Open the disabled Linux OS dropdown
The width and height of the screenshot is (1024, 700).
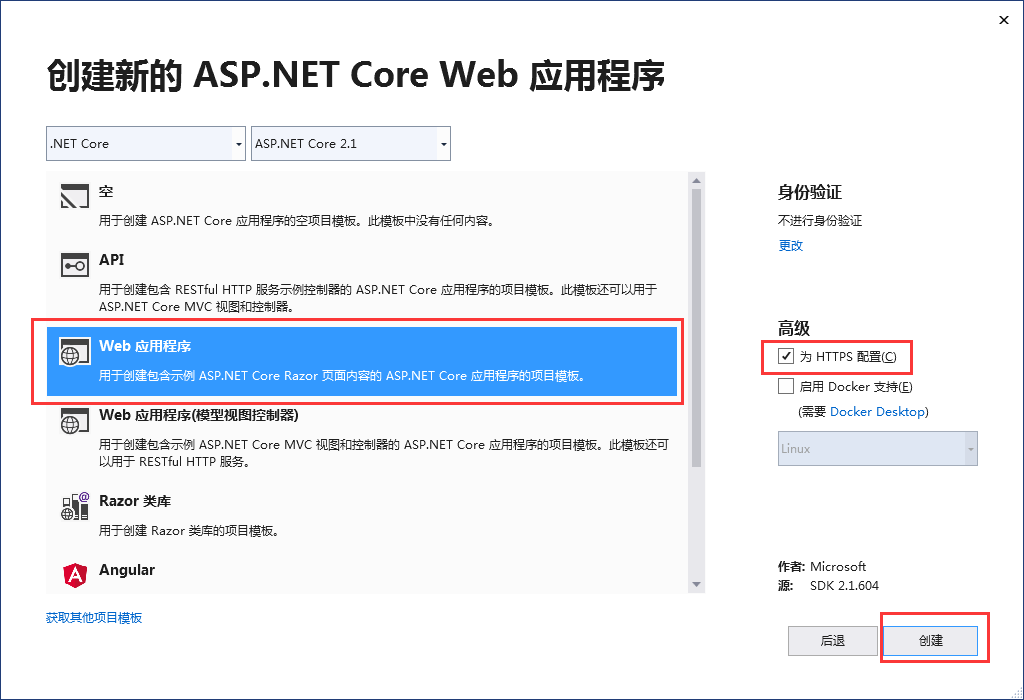click(878, 449)
